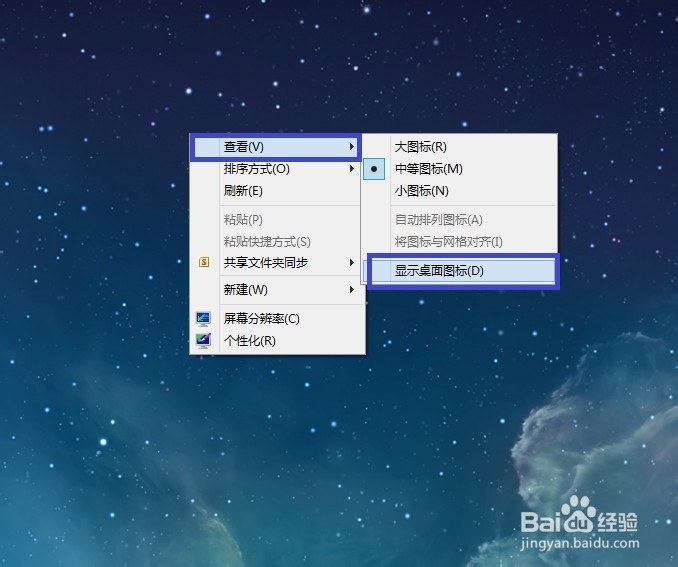678x567 pixels.
Task: Toggle 将图标与网格对齐(I) option
Action: pyautogui.click(x=459, y=241)
